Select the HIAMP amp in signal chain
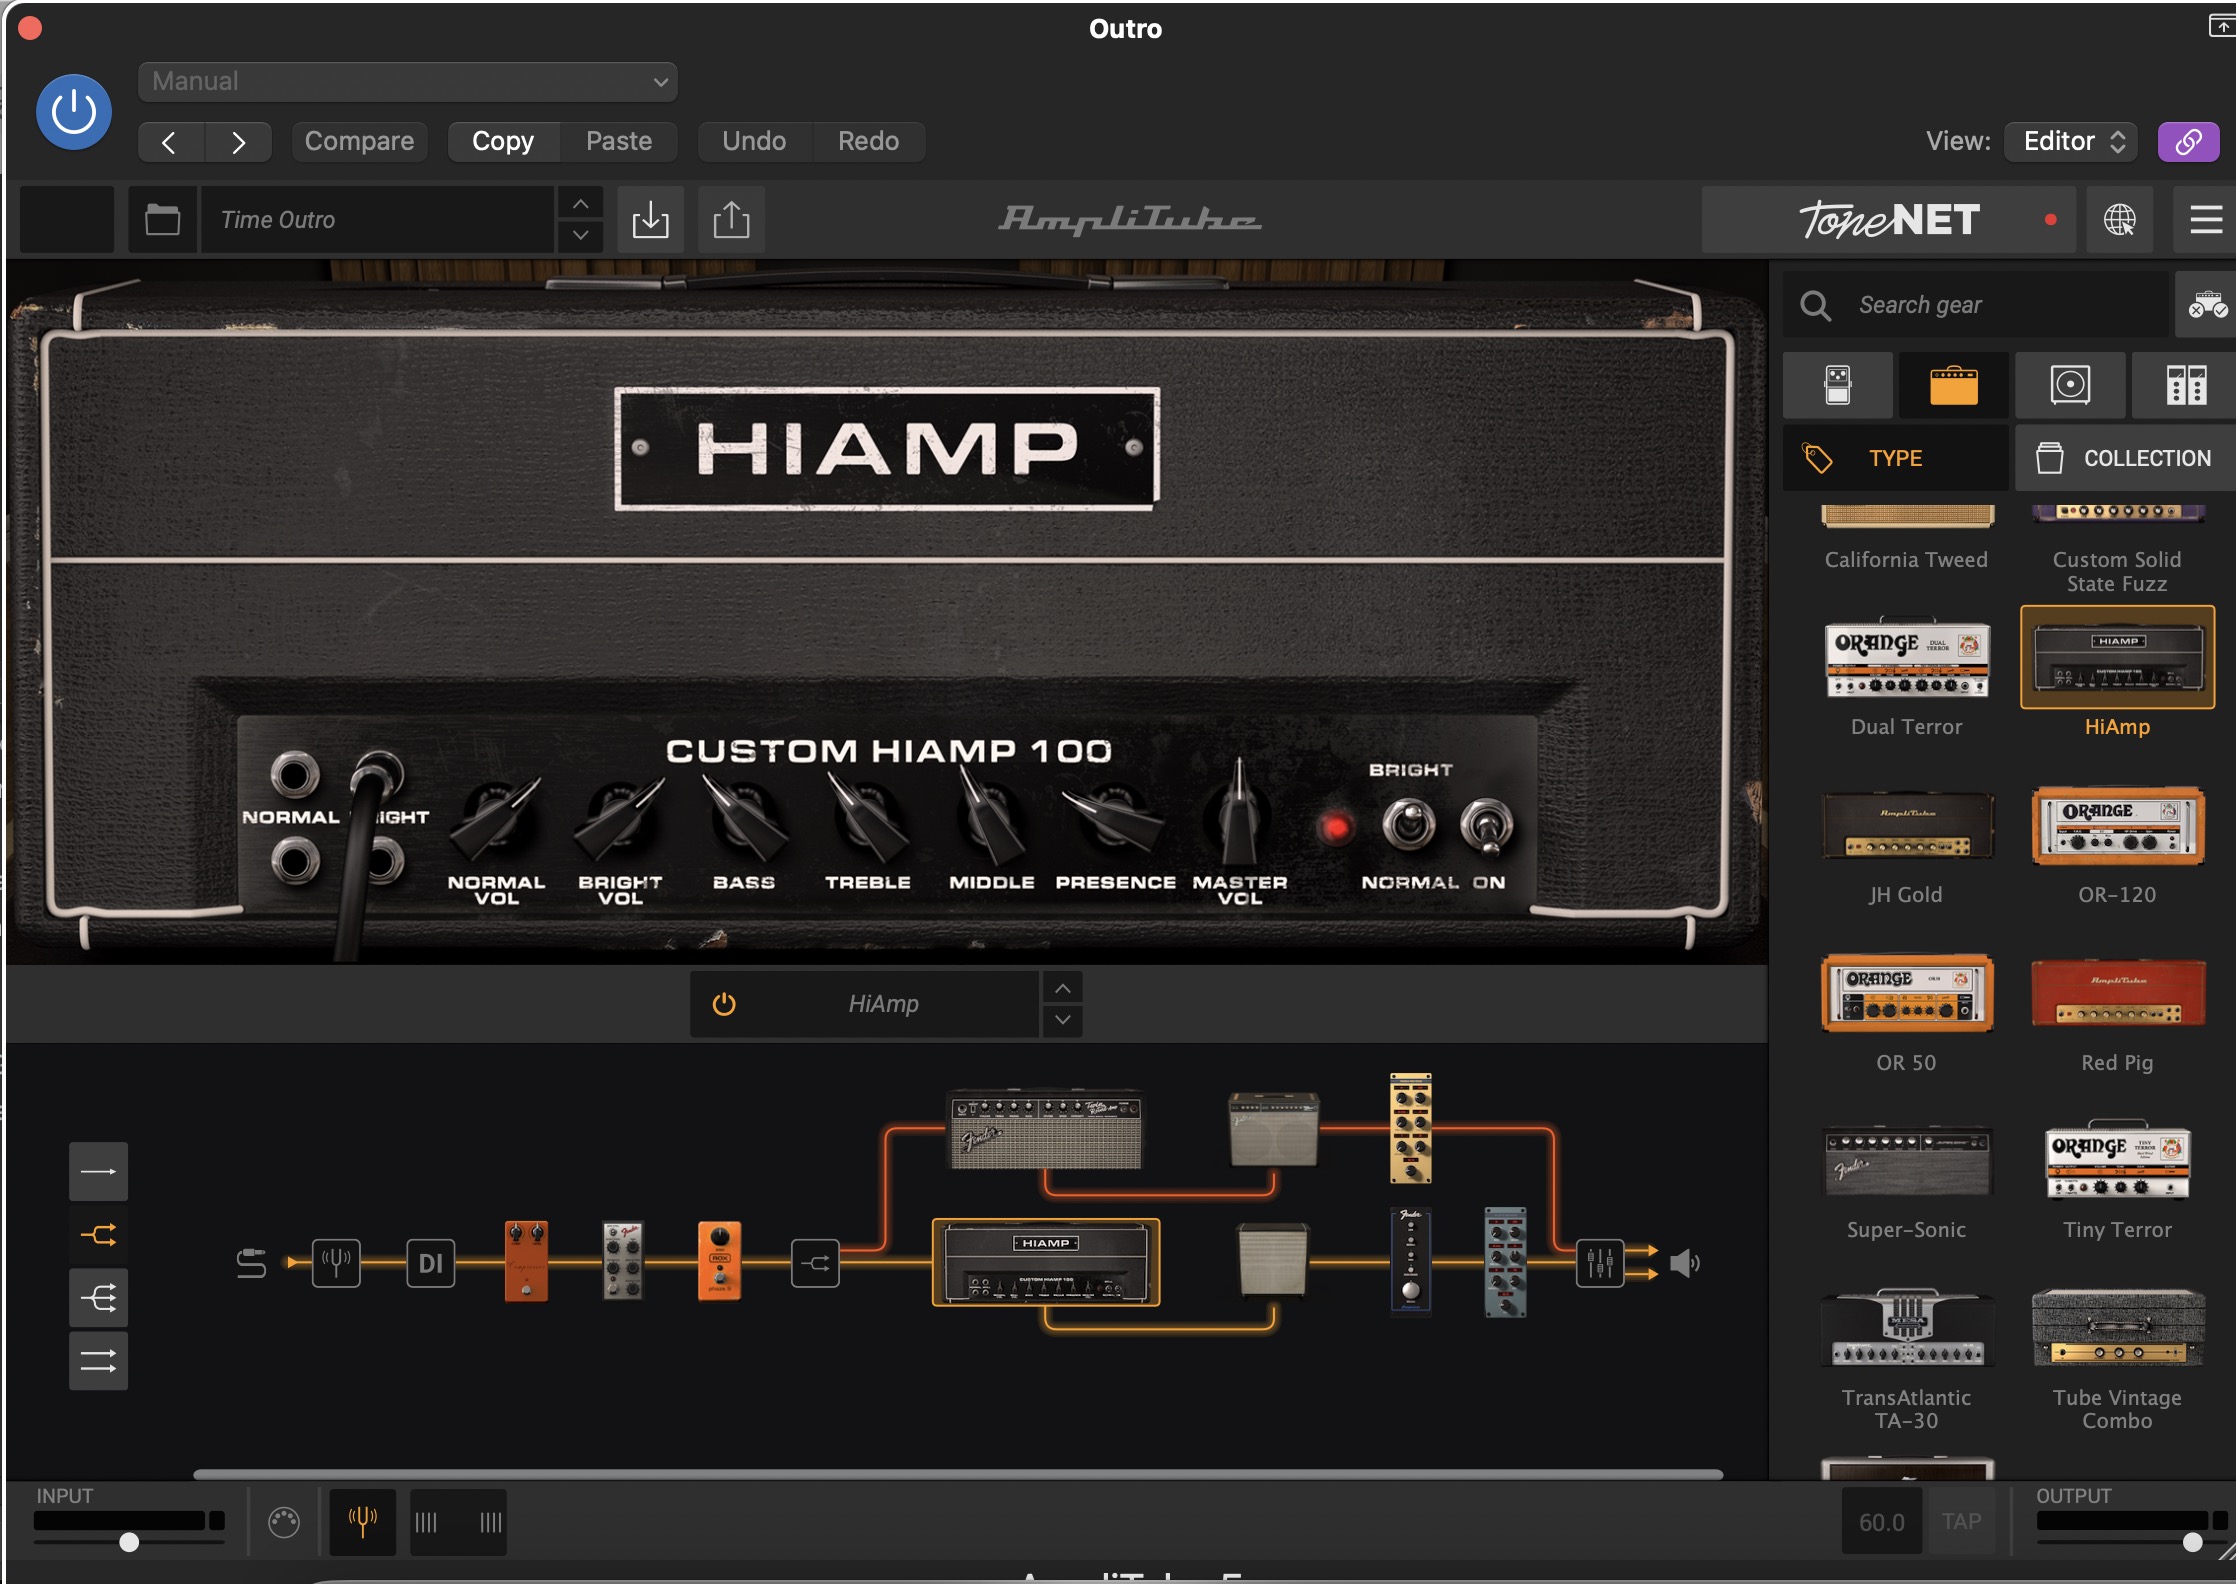 1046,1263
